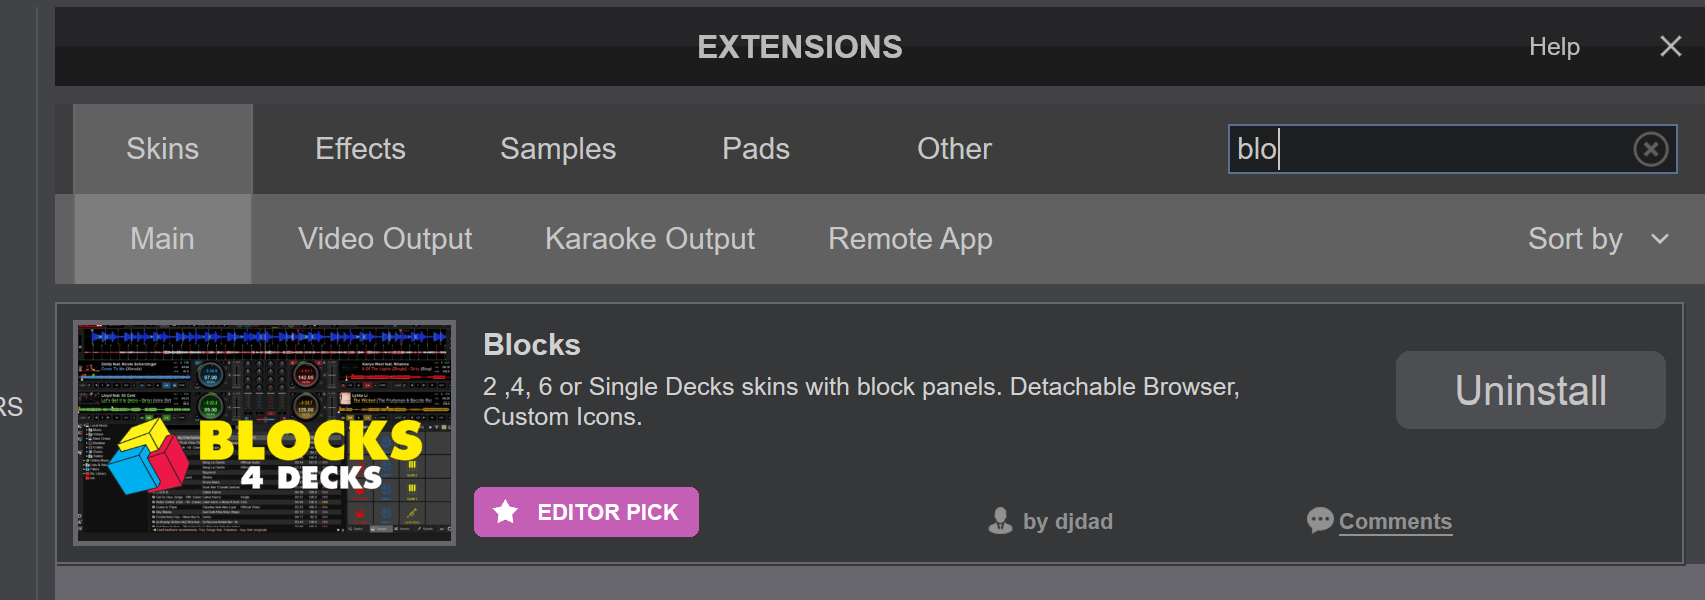1705x600 pixels.
Task: Select the Skins tab
Action: pos(163,149)
